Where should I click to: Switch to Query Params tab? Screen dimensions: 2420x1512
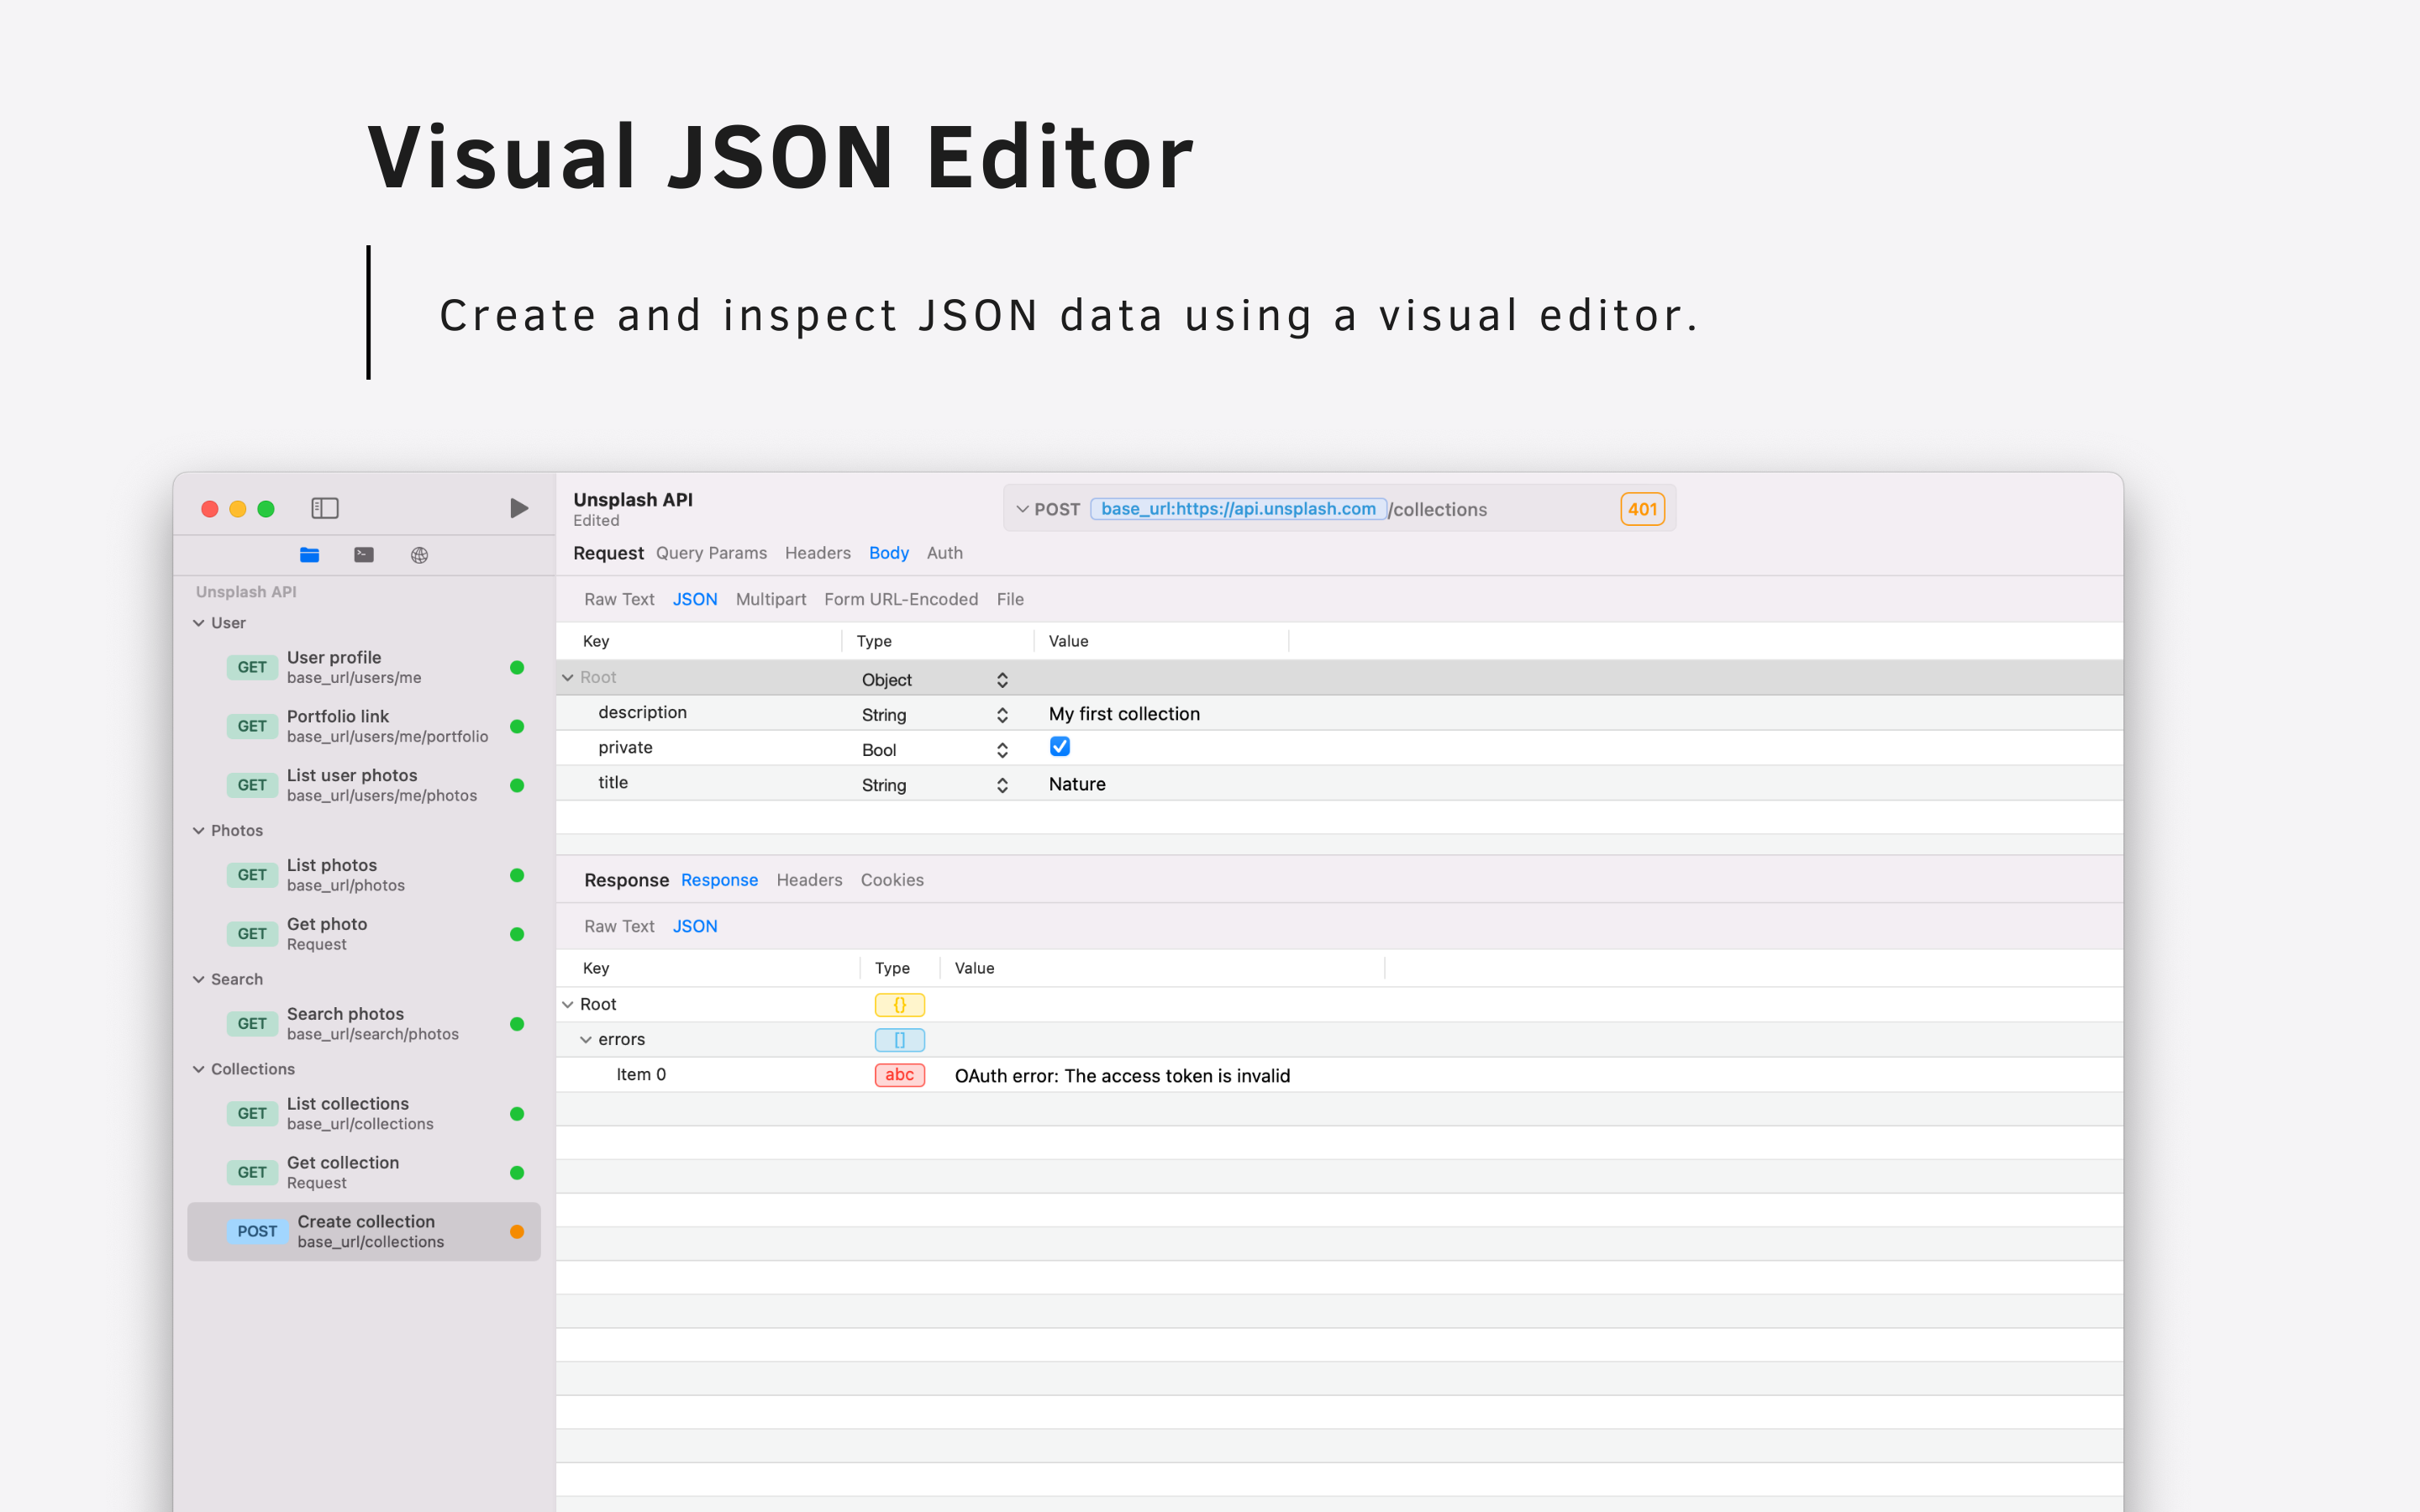coord(711,553)
